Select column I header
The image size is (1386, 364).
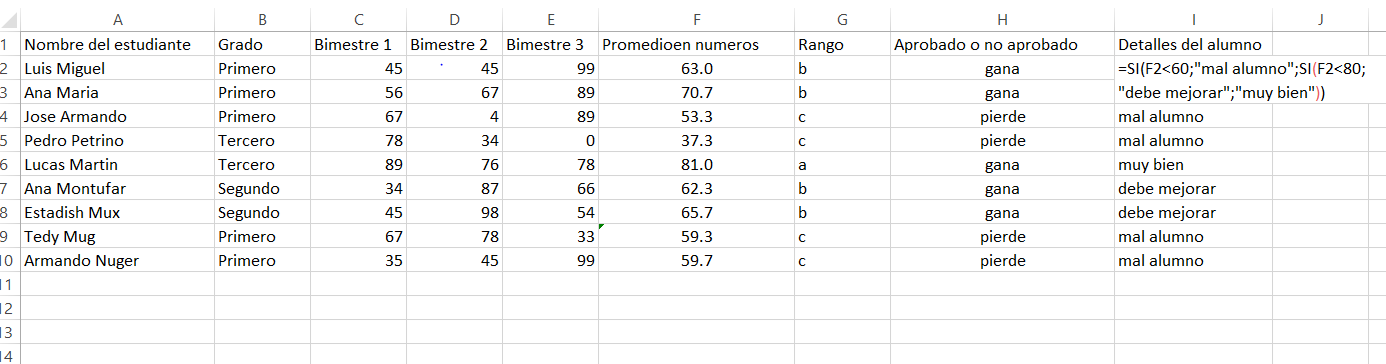tap(1193, 19)
